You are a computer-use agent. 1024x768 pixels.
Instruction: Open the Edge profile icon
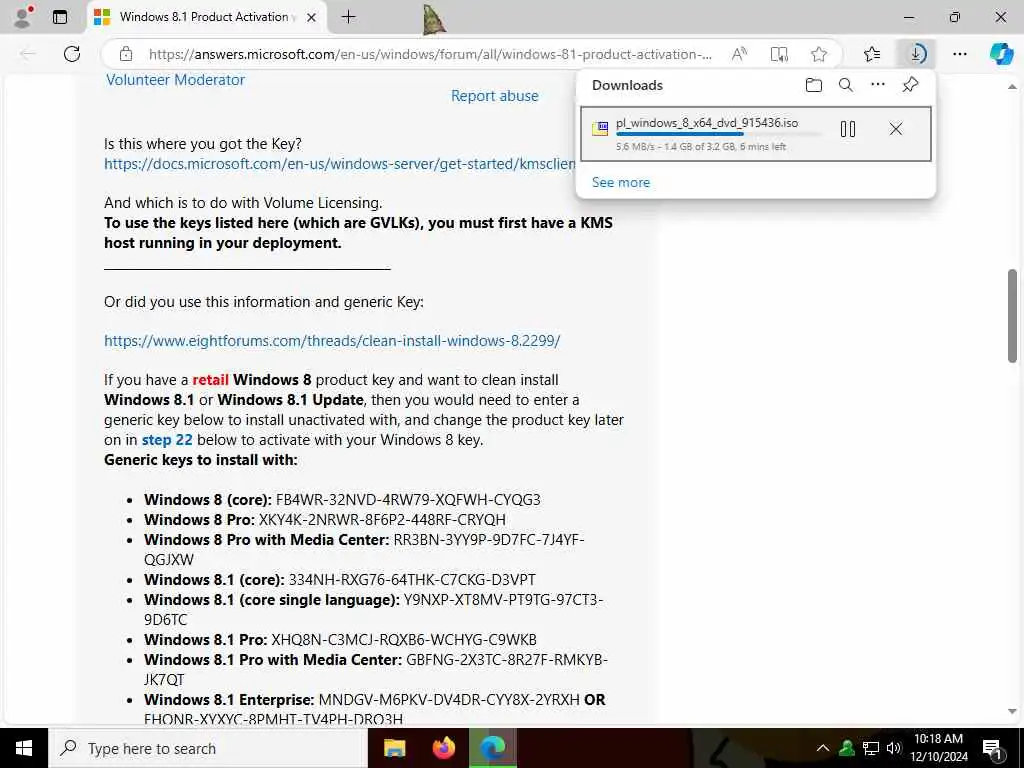[22, 16]
